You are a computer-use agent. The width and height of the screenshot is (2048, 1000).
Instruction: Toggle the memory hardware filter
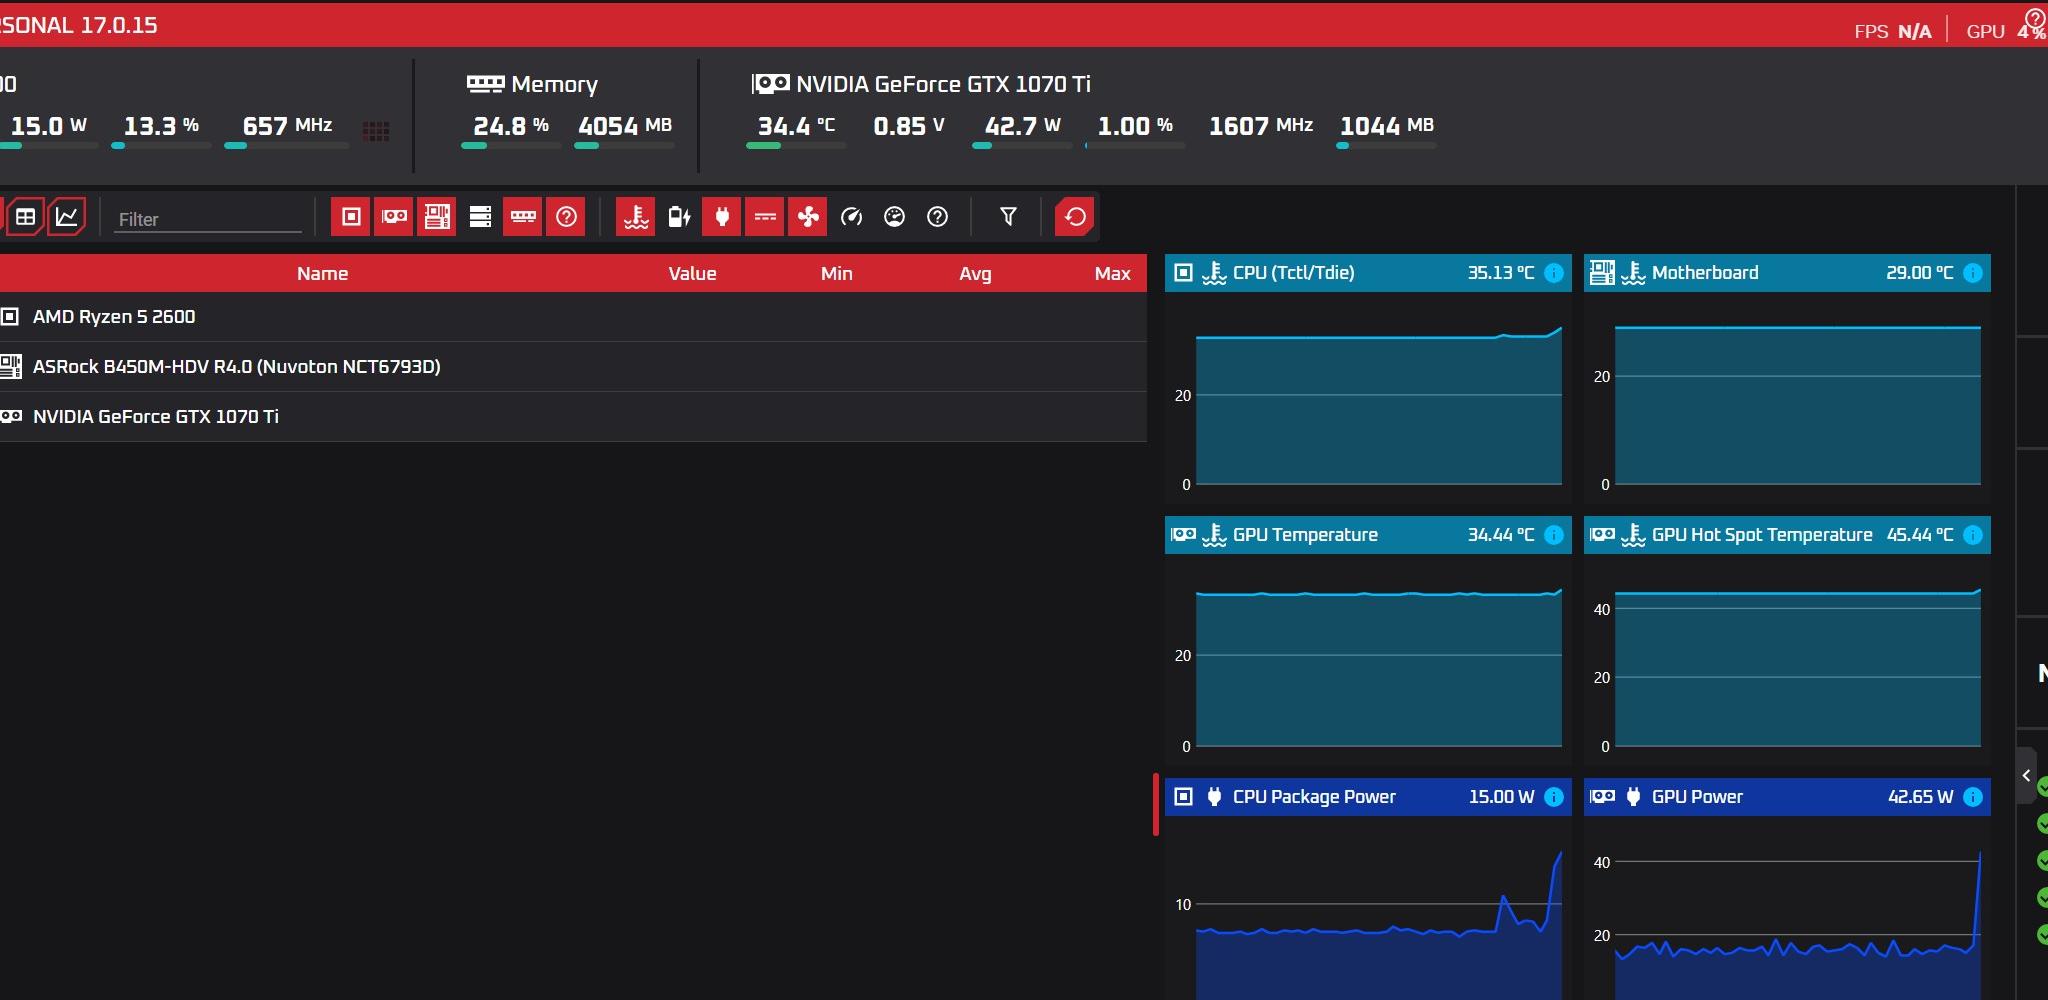click(523, 217)
